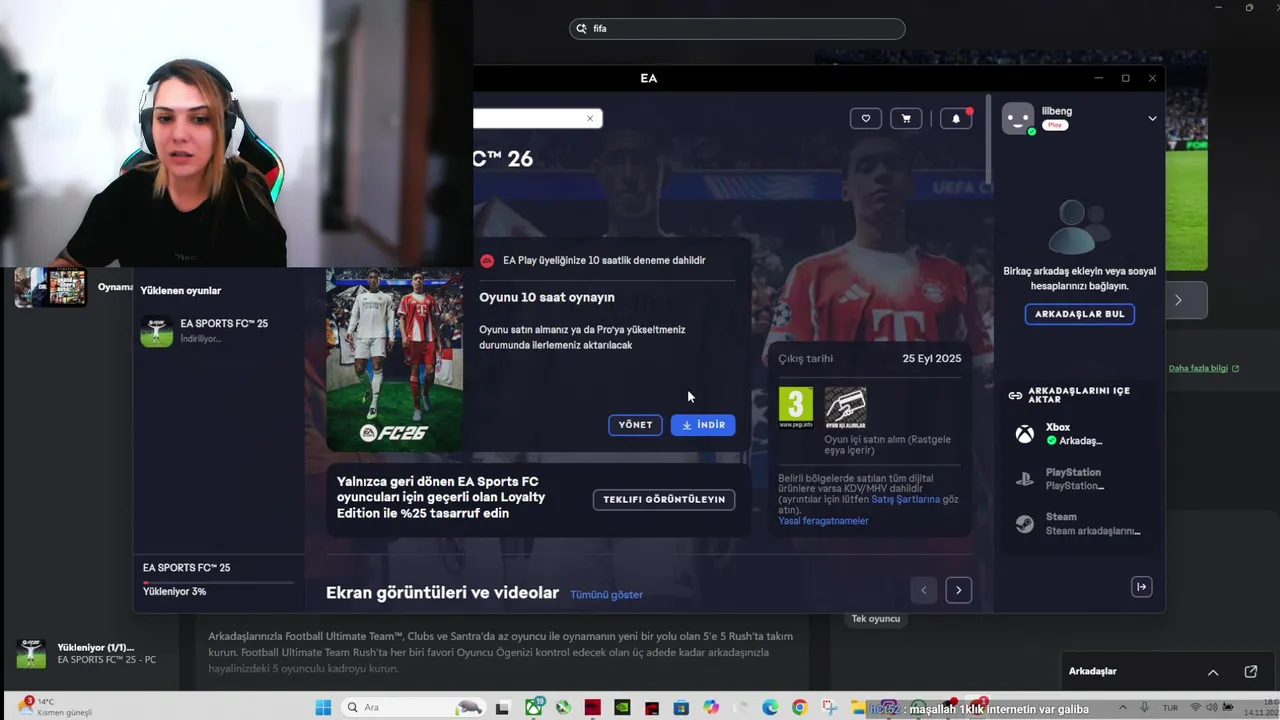Image resolution: width=1280 pixels, height=720 pixels.
Task: Open the Tümünü göster link
Action: click(x=606, y=594)
